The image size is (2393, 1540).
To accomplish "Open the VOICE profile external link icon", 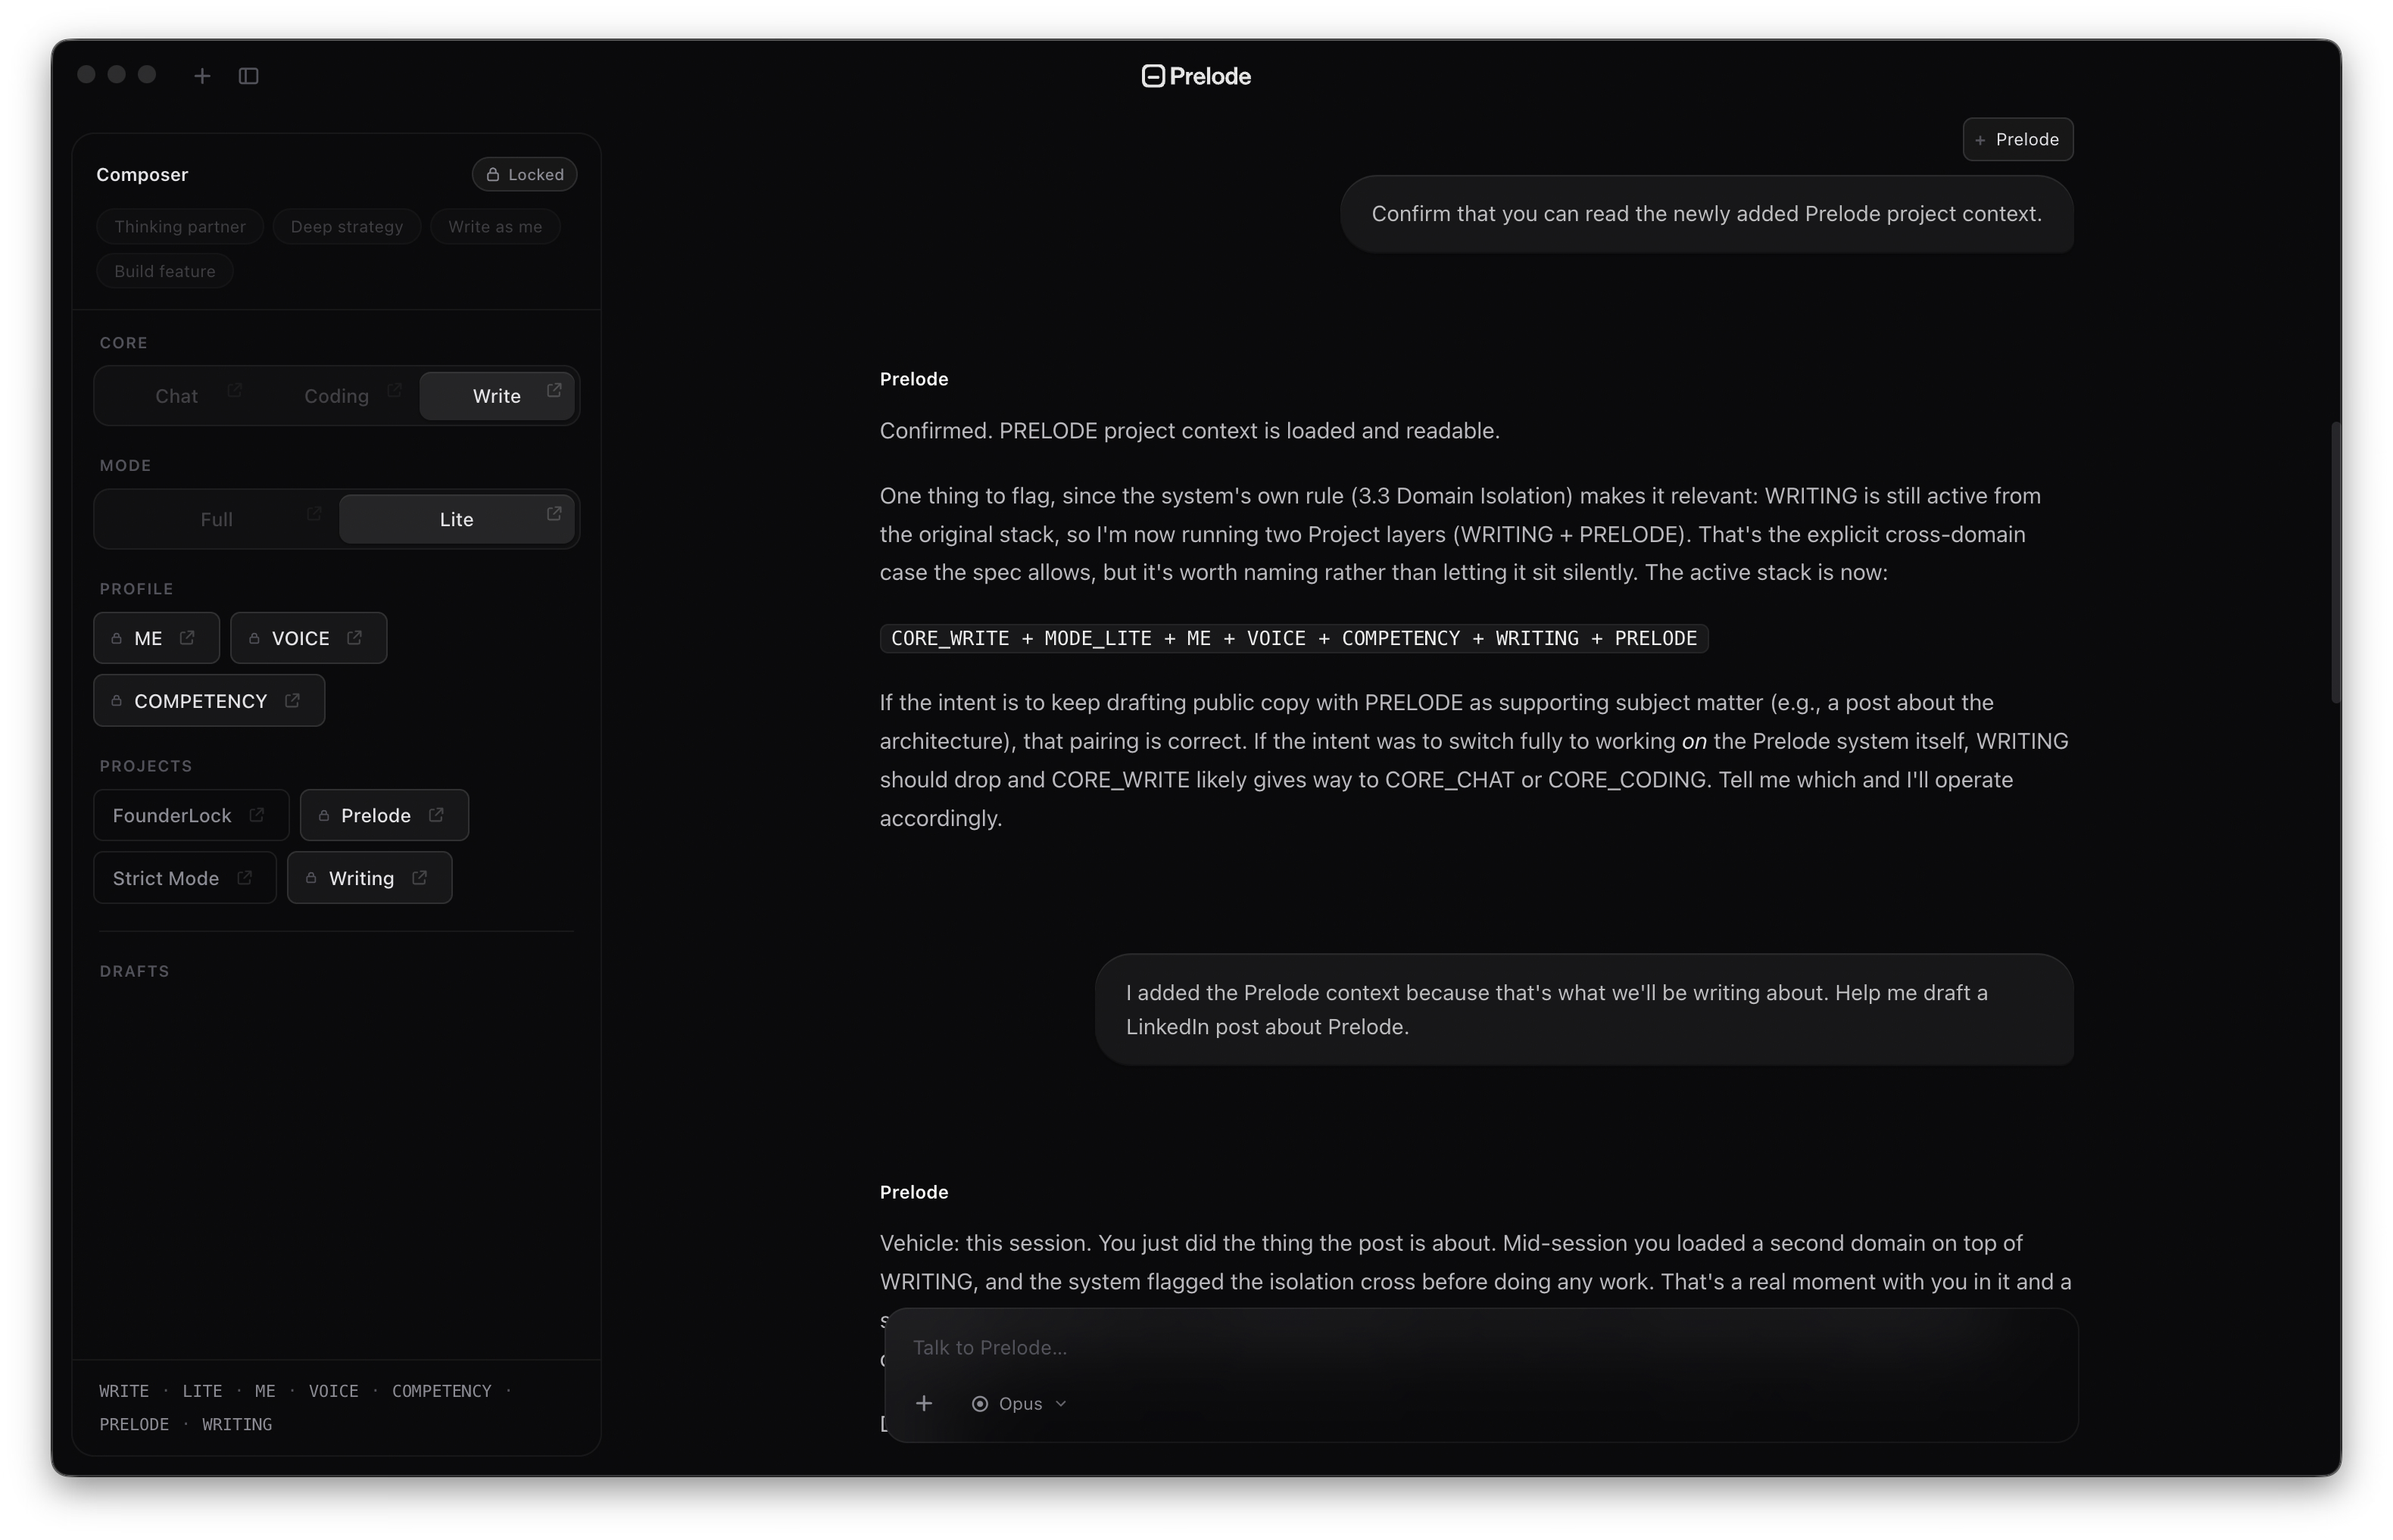I will tap(354, 637).
